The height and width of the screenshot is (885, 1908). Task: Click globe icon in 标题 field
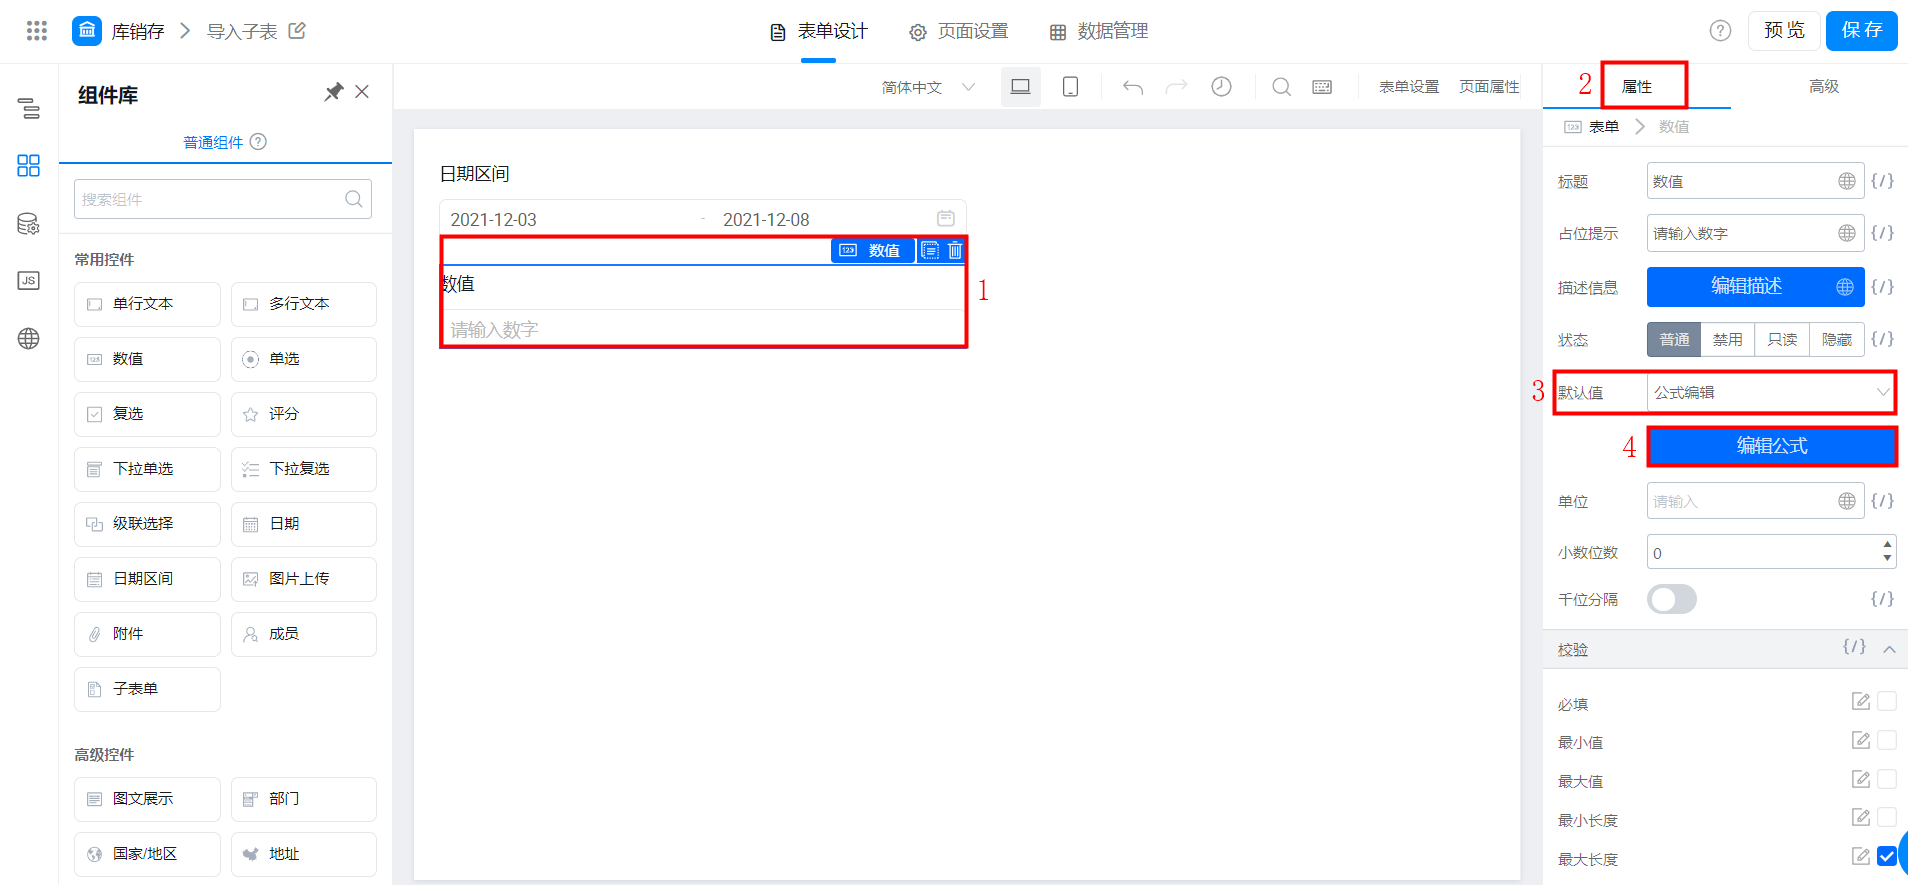pos(1847,181)
